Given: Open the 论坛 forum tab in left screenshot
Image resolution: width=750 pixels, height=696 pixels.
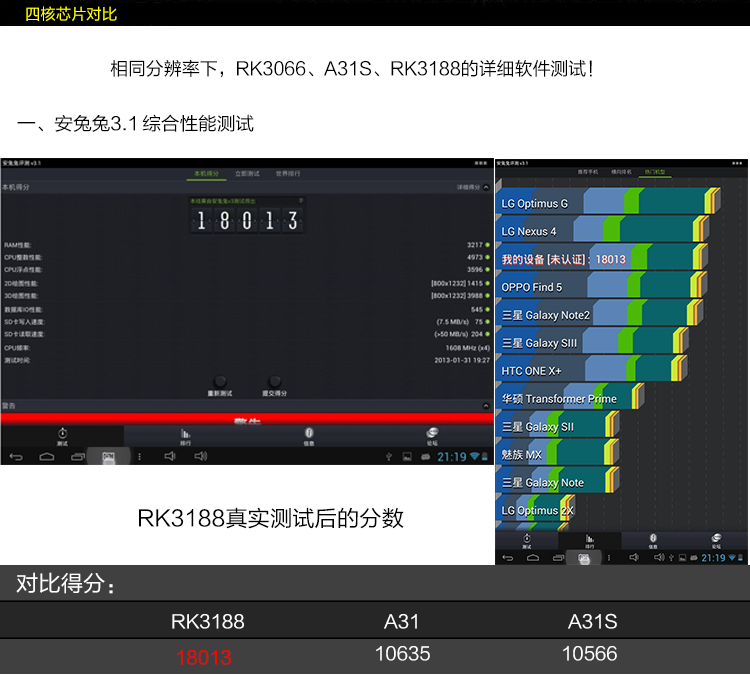Looking at the screenshot, I should tap(432, 436).
